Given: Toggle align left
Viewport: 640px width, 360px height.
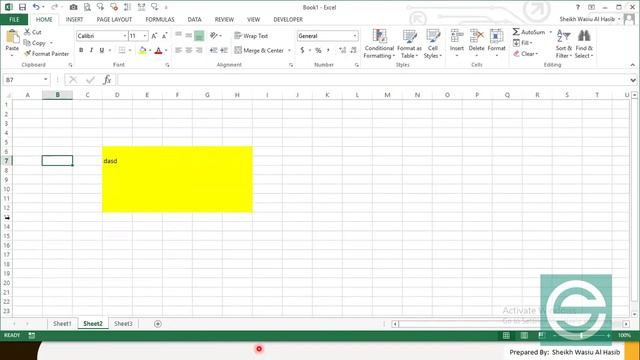Looking at the screenshot, I should [x=178, y=50].
